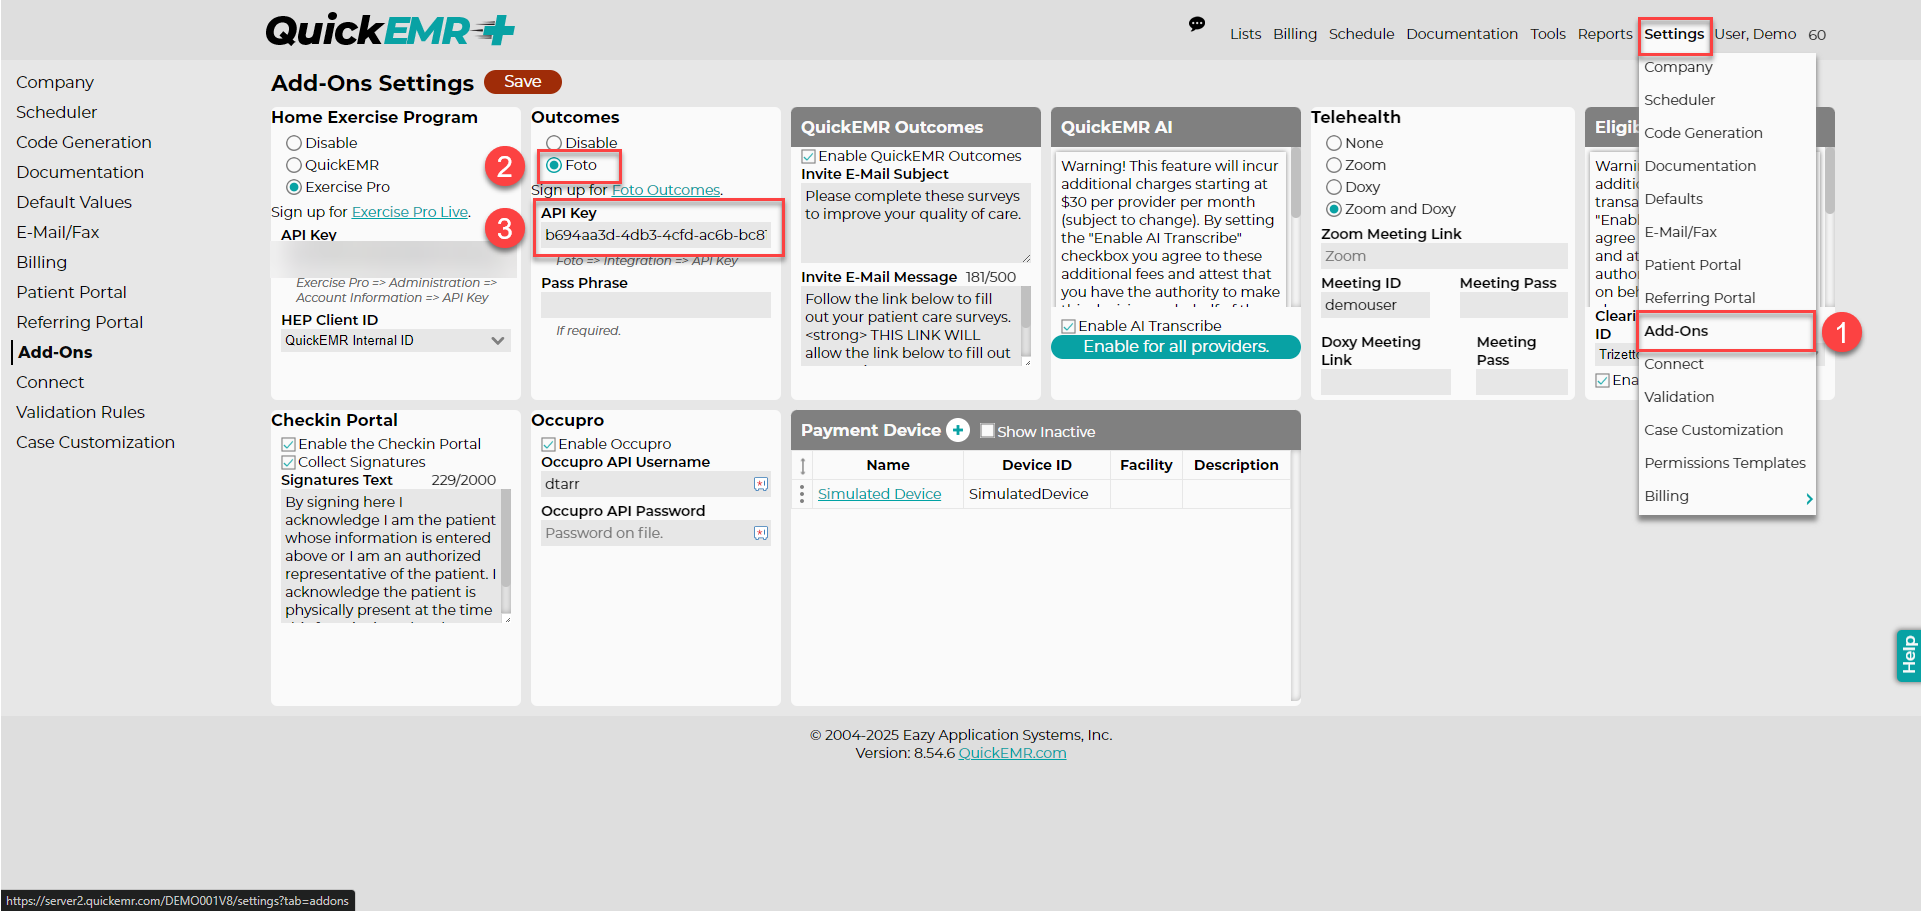The height and width of the screenshot is (911, 1921).
Task: Choose Doxy for Telehealth
Action: [1334, 187]
